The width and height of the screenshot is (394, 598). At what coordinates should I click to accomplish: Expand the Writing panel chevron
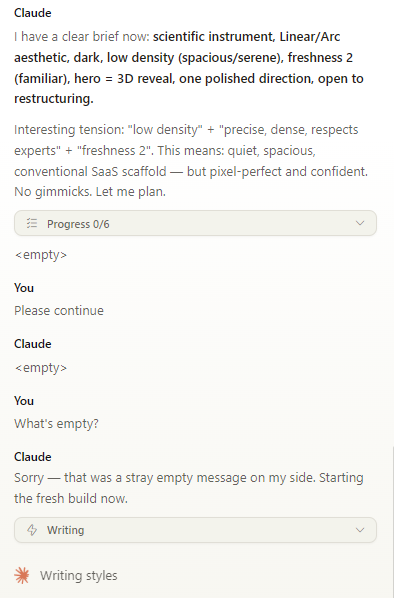360,530
